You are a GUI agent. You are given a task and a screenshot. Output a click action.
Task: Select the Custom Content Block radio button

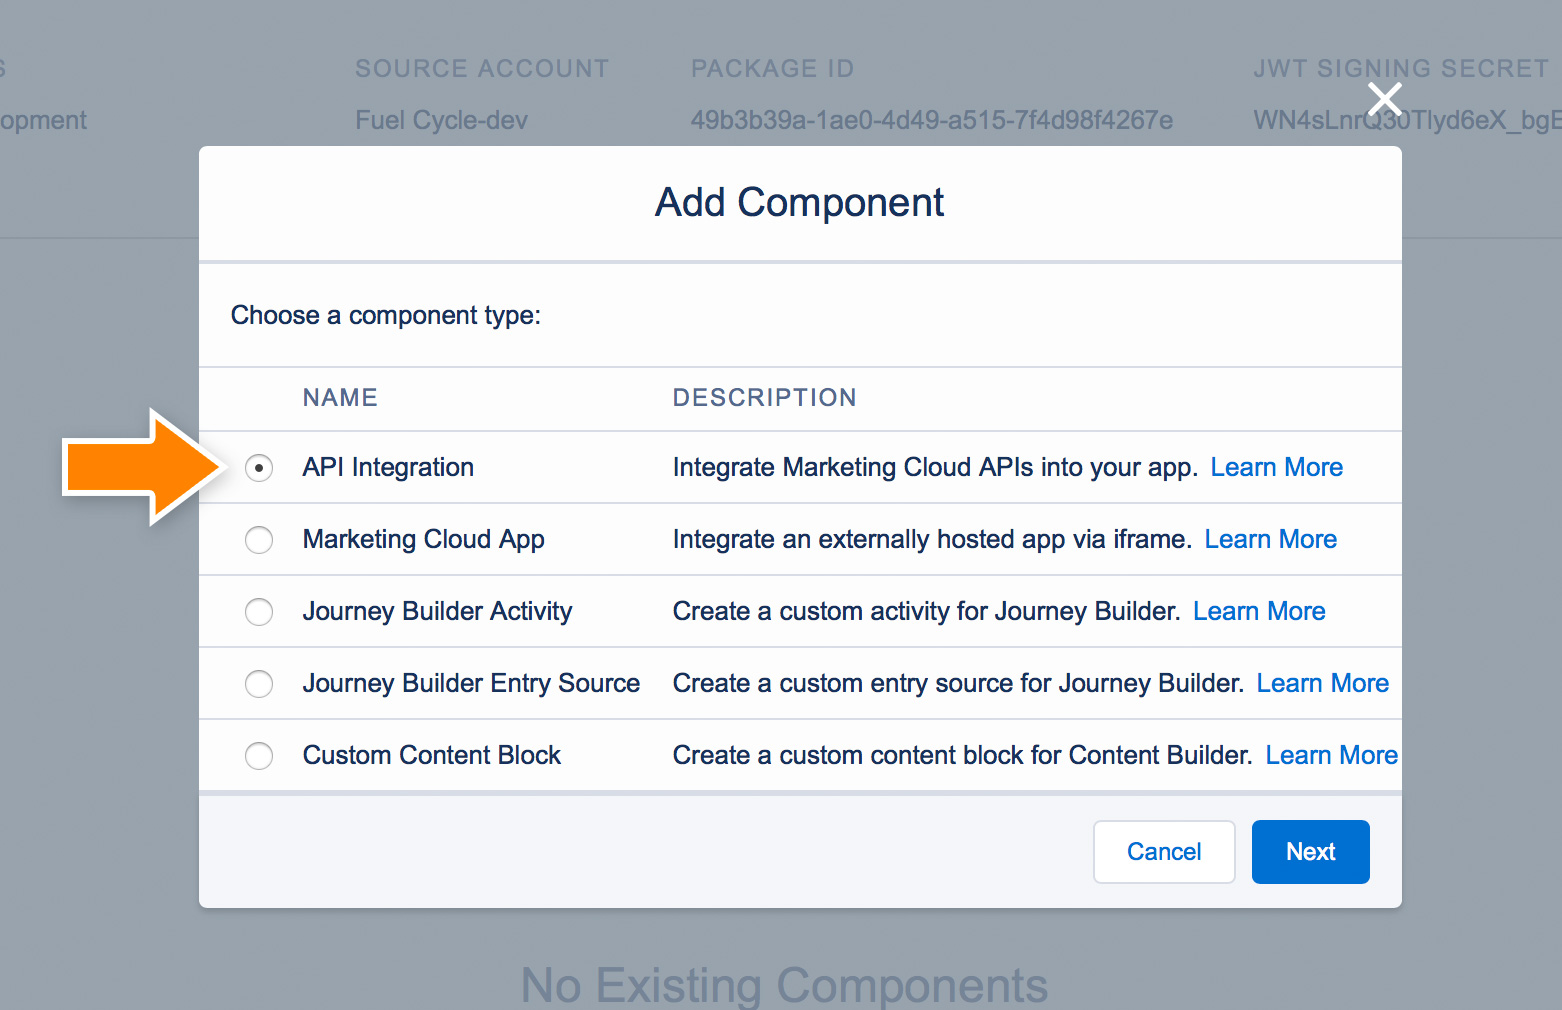point(259,756)
